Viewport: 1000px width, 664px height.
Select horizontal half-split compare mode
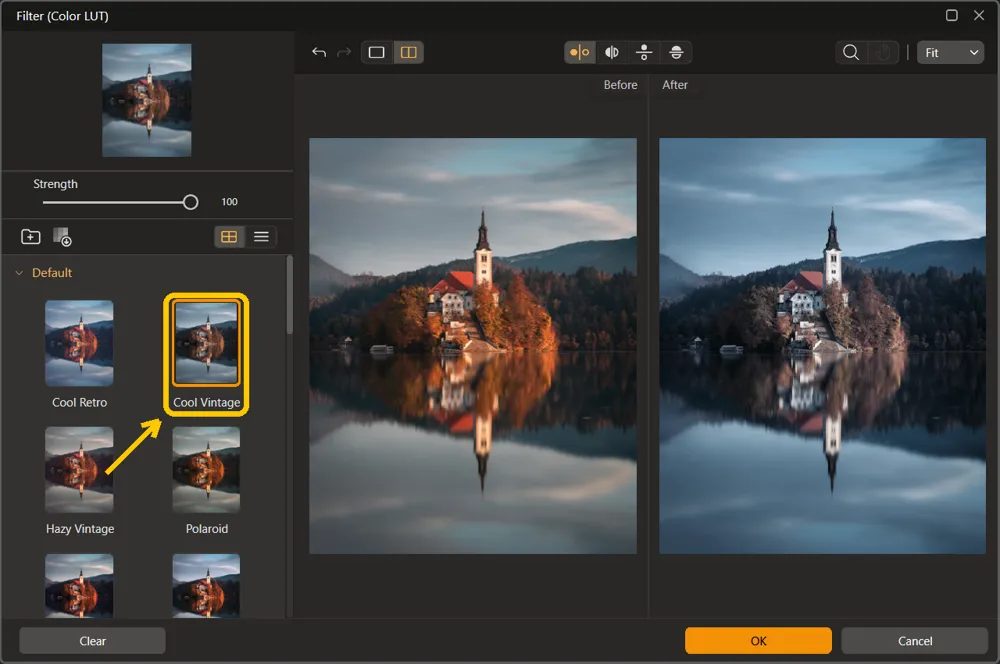point(676,52)
